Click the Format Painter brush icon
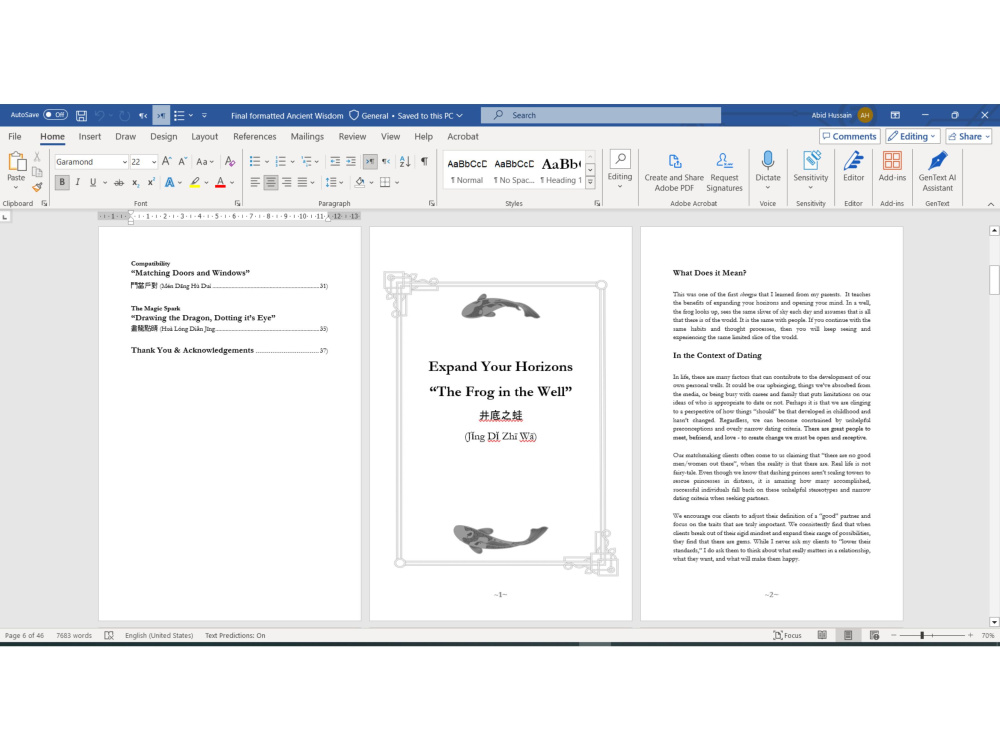 pyautogui.click(x=37, y=187)
